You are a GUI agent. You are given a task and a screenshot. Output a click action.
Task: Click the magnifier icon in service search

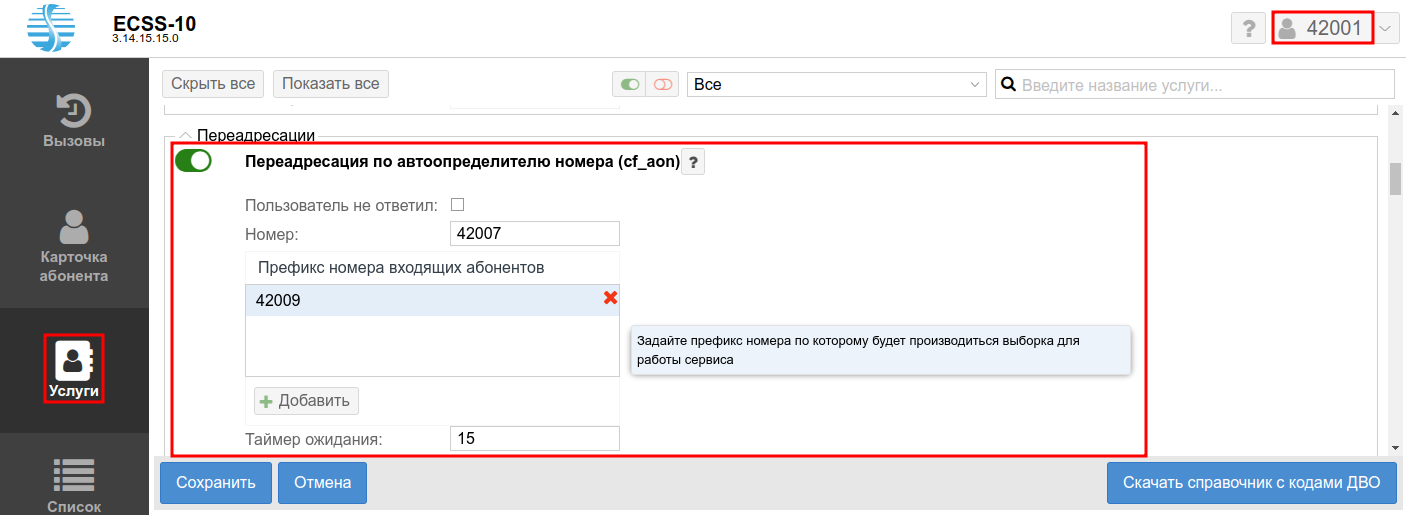(1009, 84)
